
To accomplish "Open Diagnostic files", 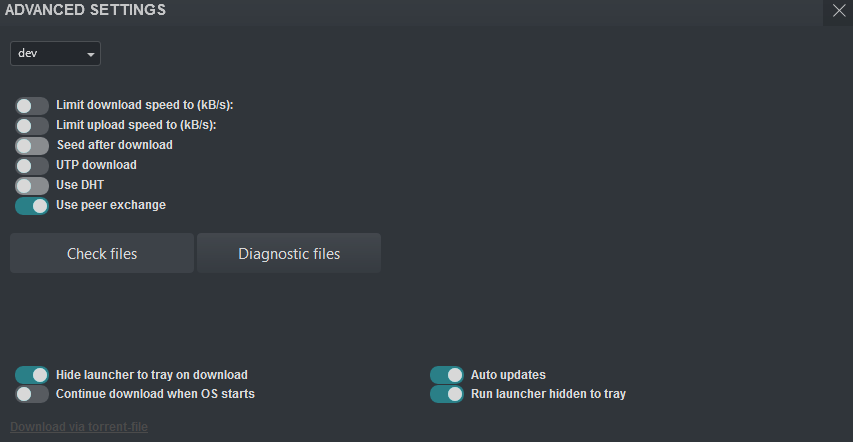I will (289, 253).
